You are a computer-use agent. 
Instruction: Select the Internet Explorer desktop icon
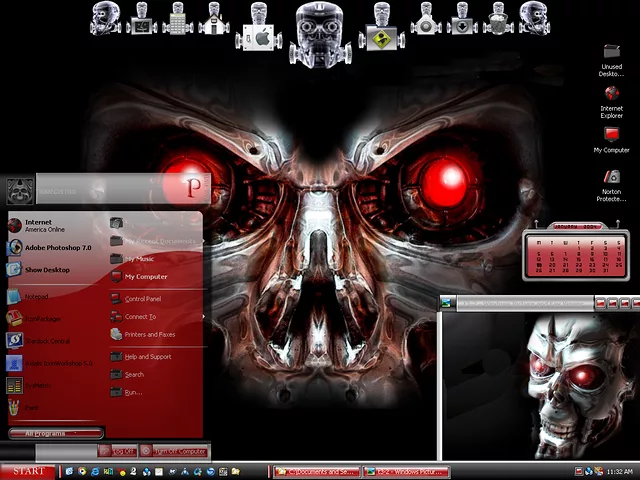click(611, 102)
